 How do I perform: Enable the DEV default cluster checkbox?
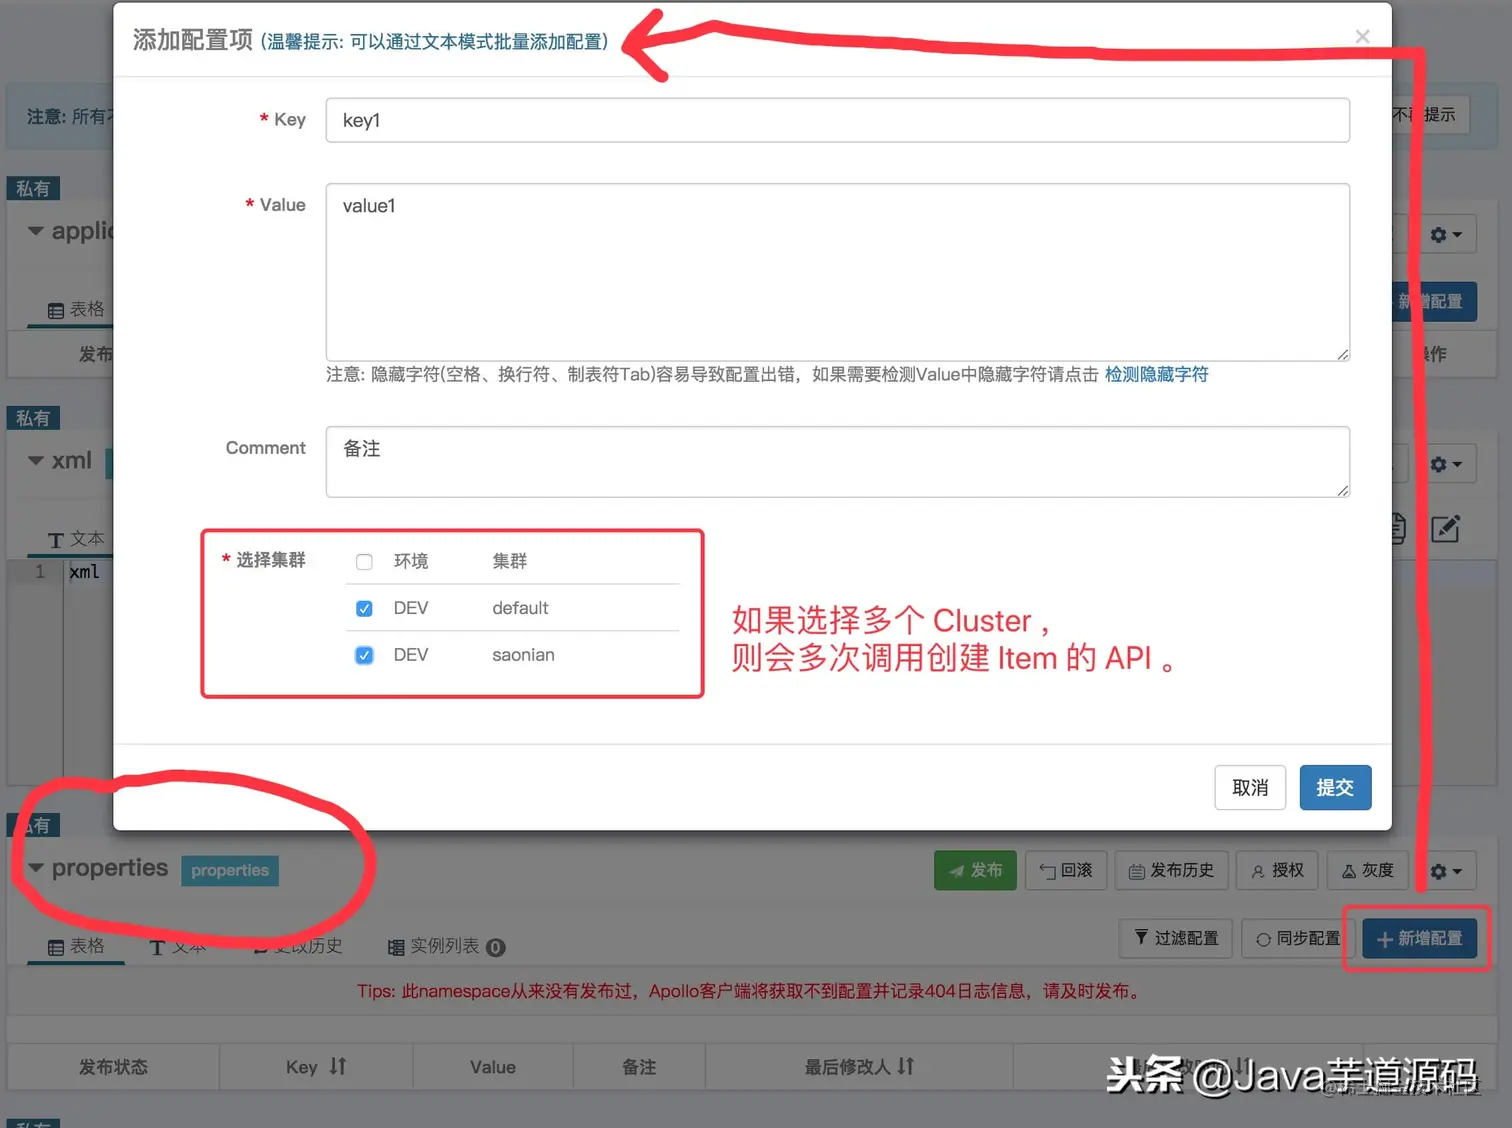click(363, 608)
